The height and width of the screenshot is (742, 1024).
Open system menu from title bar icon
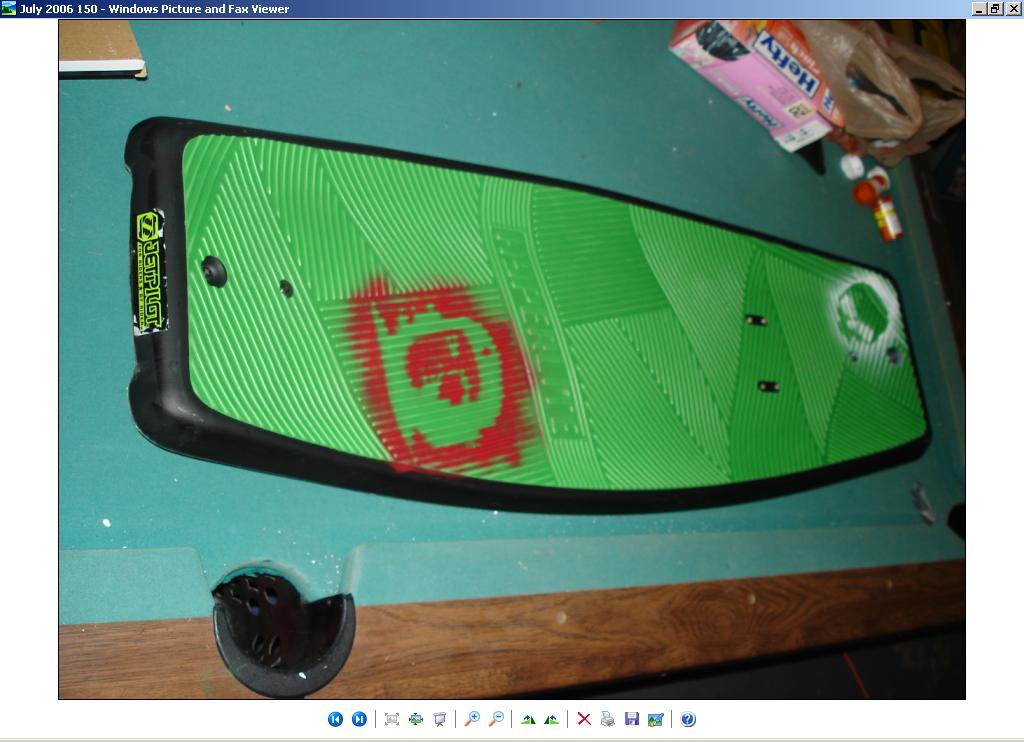click(x=9, y=9)
